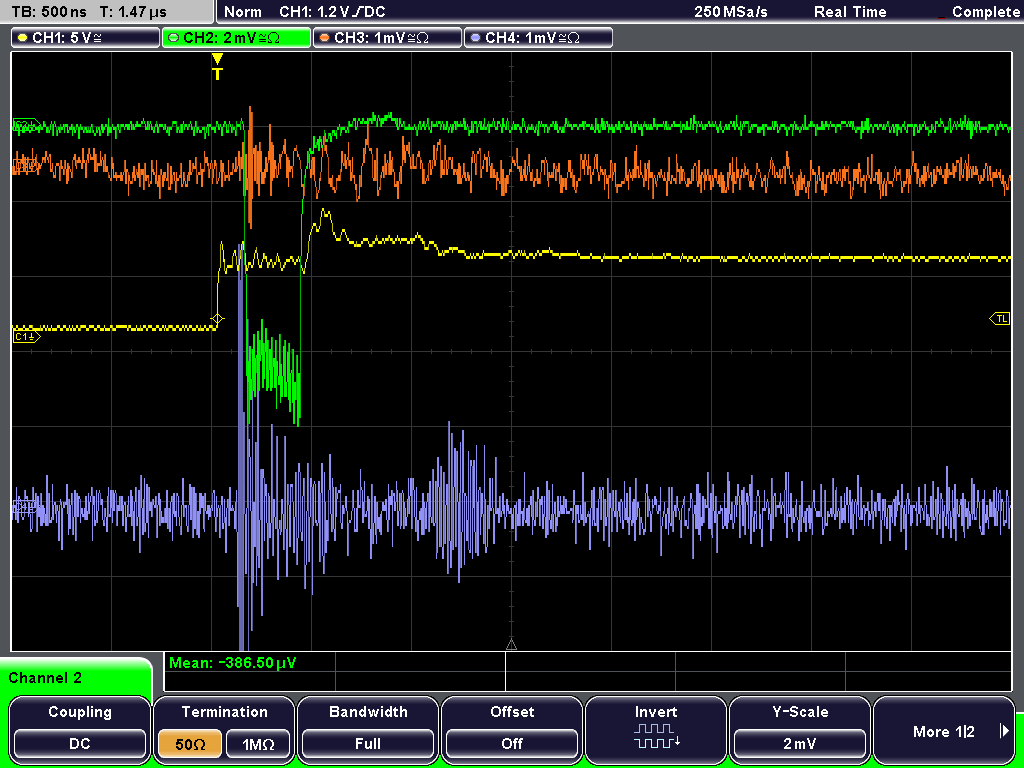
Task: Click the blue dot icon in CH4 label
Action: click(x=475, y=38)
